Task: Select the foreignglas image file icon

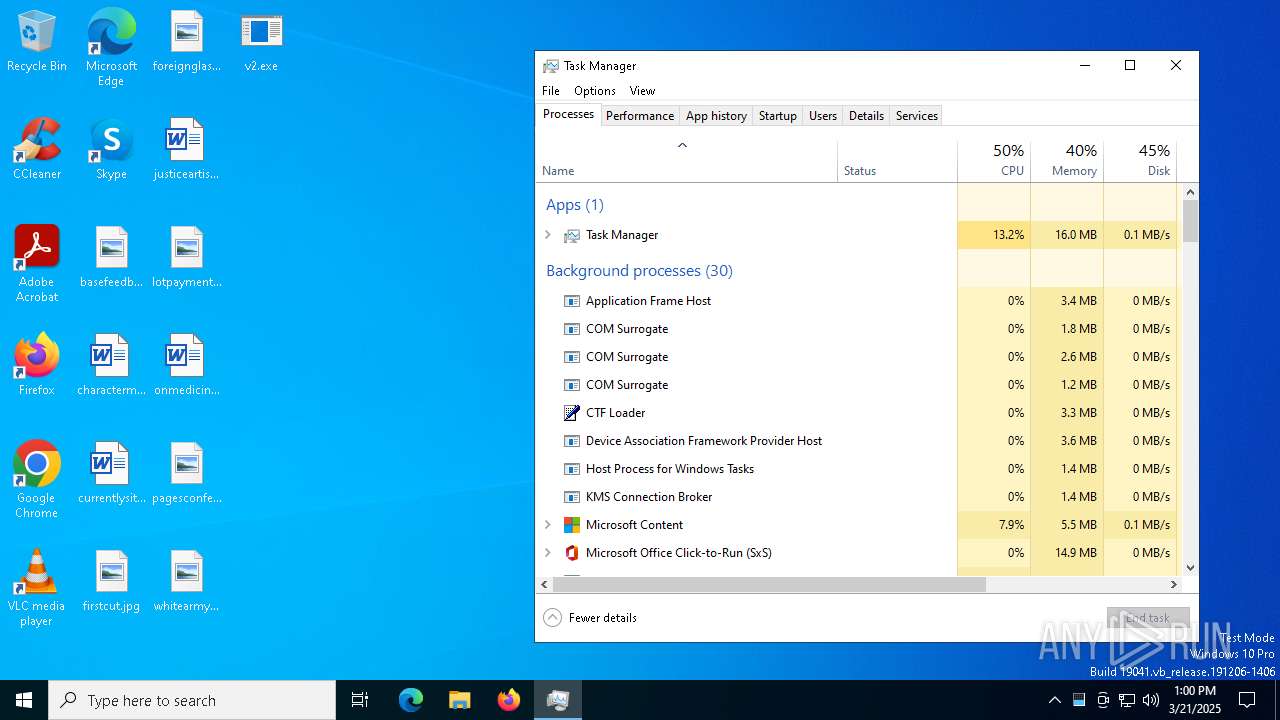Action: point(186,33)
